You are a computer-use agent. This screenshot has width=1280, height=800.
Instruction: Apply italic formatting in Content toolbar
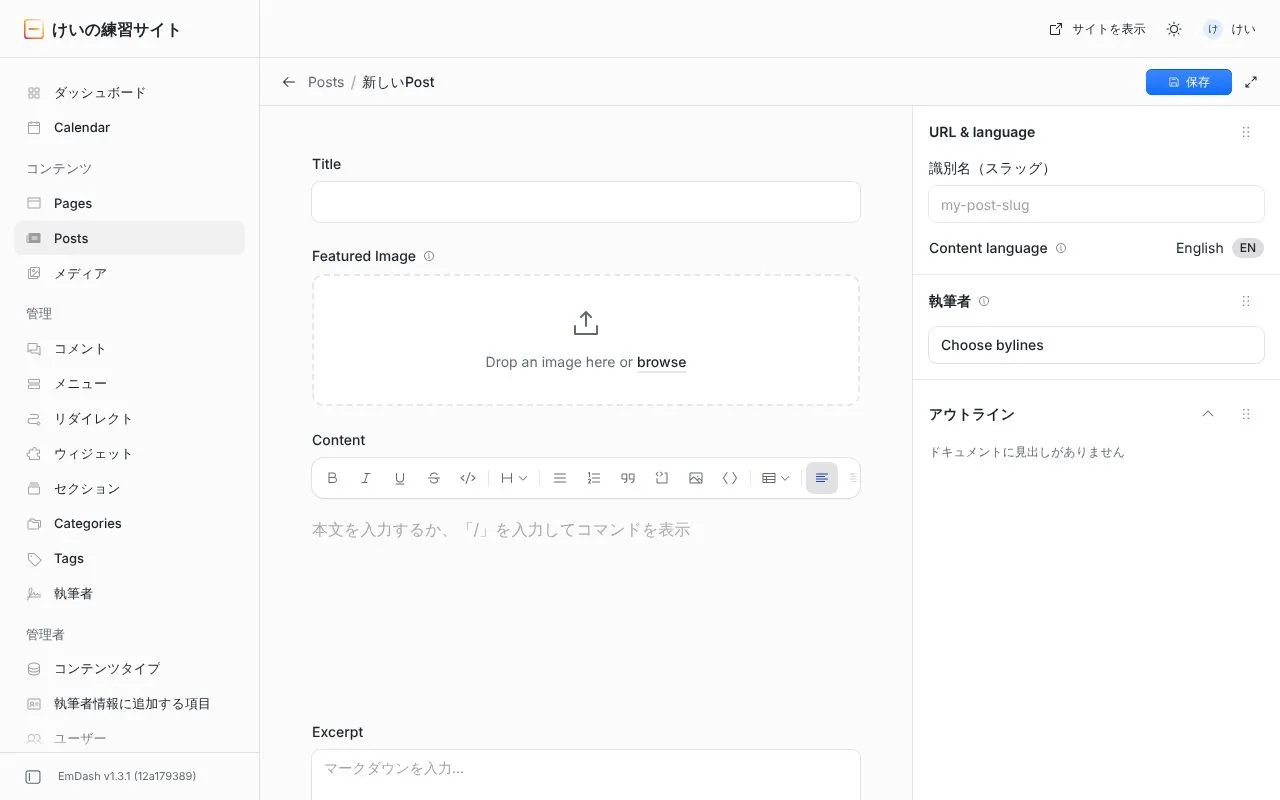click(366, 478)
